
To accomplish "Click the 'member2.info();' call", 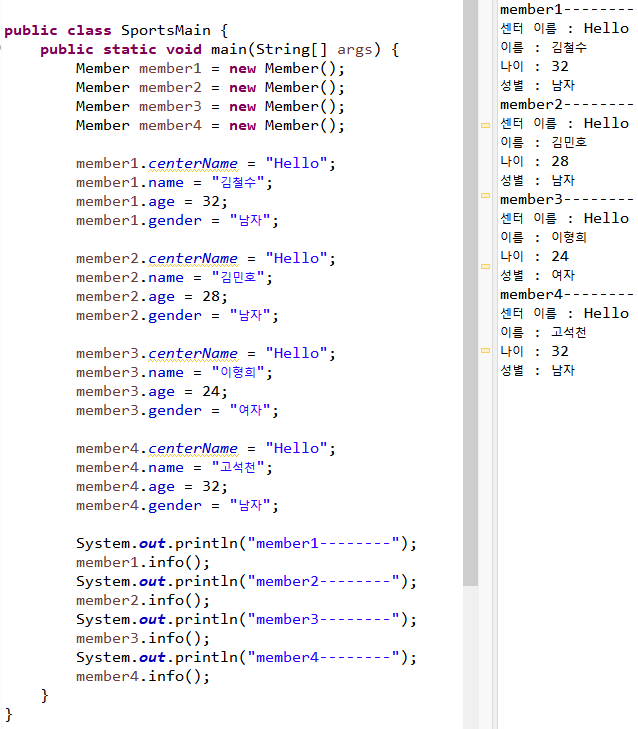I will click(143, 601).
